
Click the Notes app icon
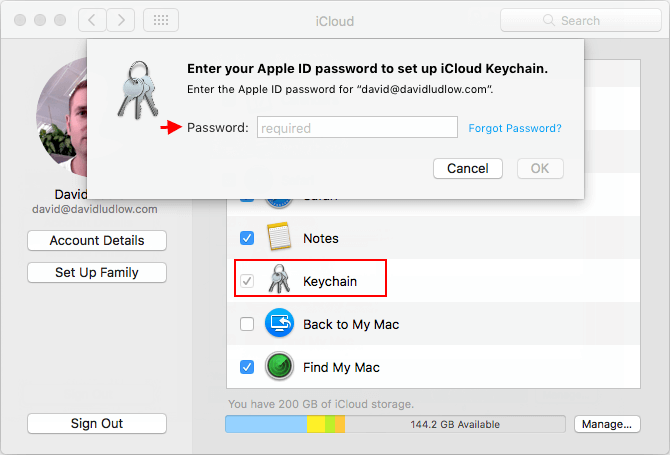[279, 236]
